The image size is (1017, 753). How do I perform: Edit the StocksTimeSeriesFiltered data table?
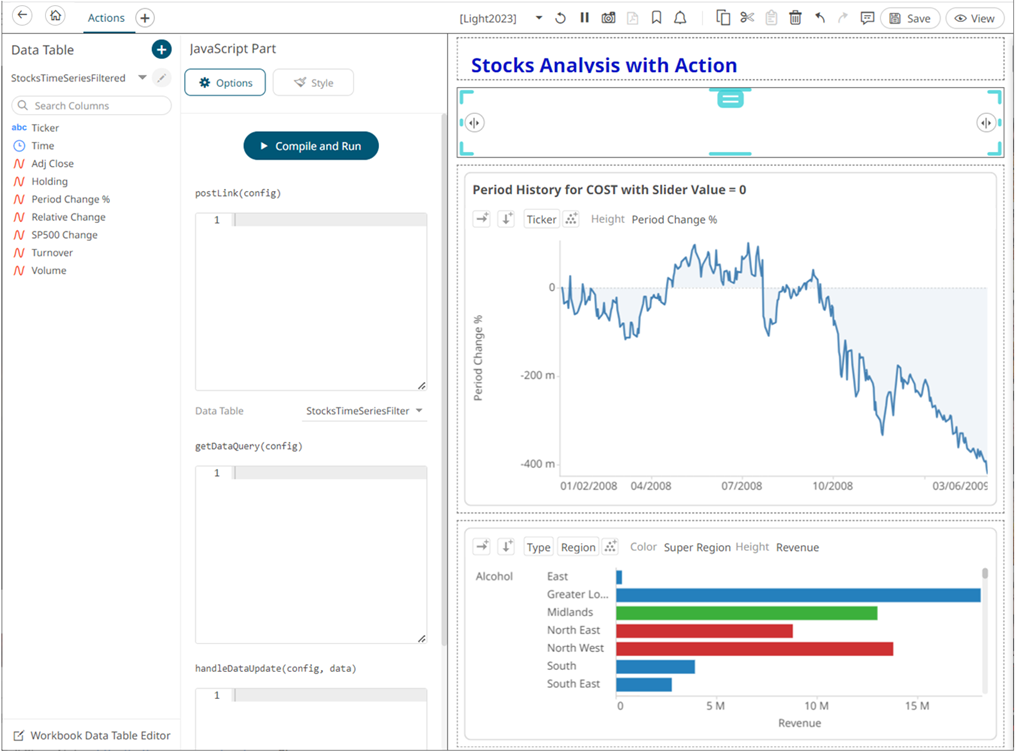(162, 78)
